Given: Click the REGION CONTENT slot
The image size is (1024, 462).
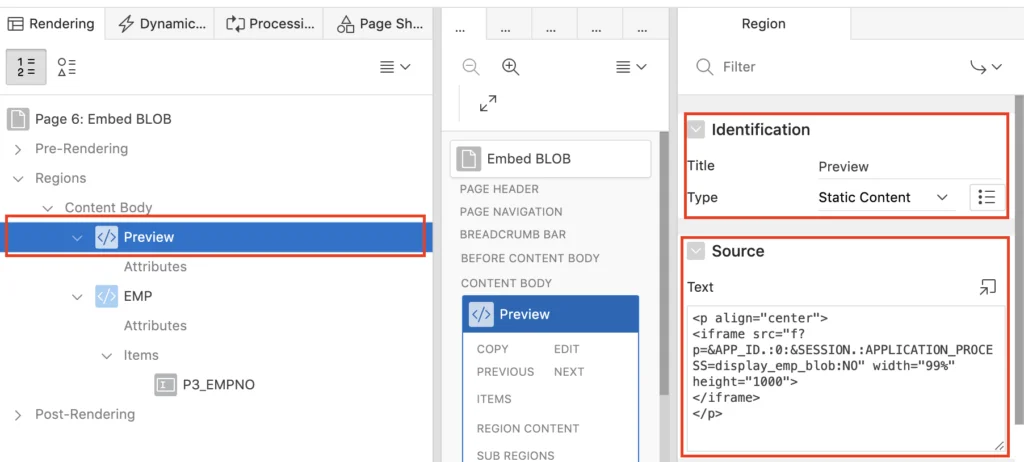Looking at the screenshot, I should (528, 429).
